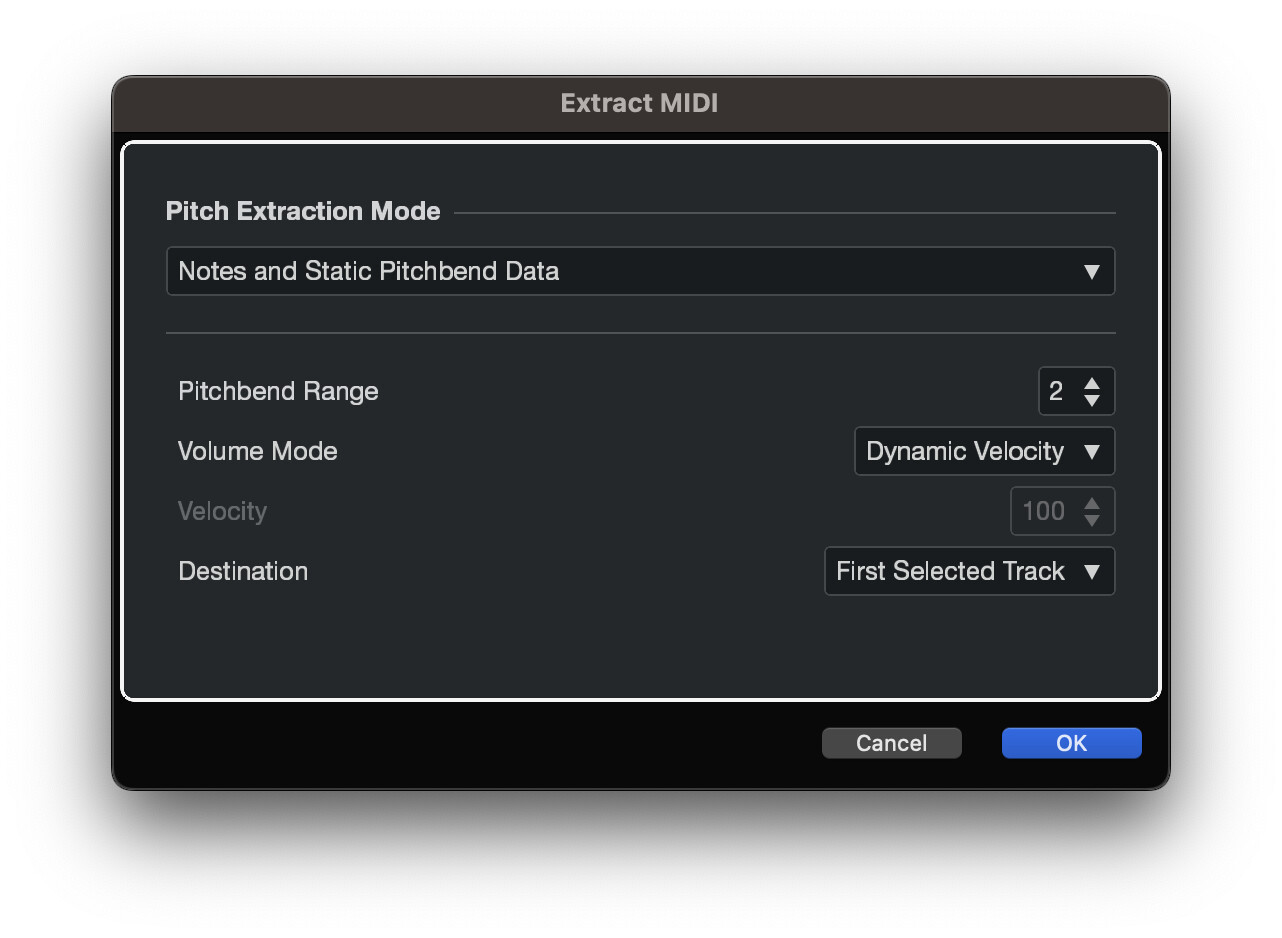Select the Dynamic Velocity text in Volume Mode
This screenshot has width=1282, height=938.
coord(964,451)
